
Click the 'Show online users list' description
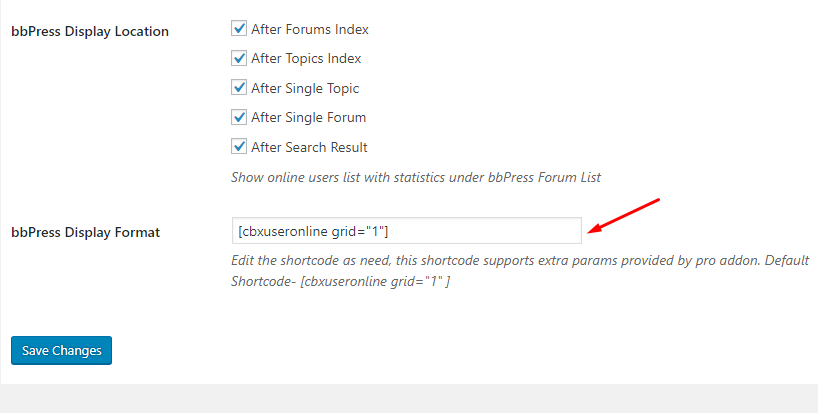pos(416,177)
